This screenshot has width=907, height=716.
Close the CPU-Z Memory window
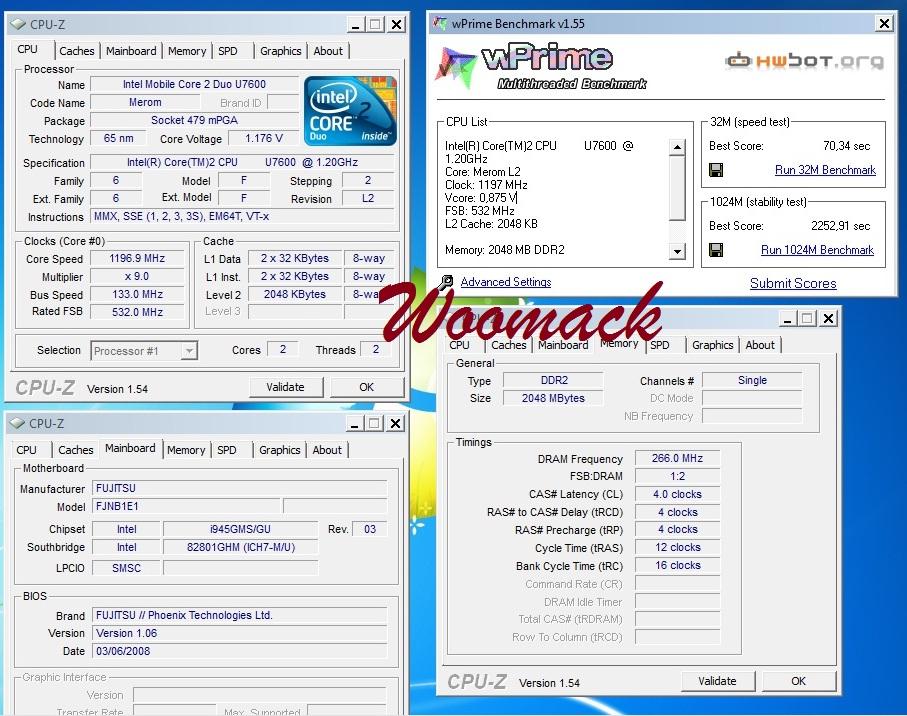(x=828, y=318)
